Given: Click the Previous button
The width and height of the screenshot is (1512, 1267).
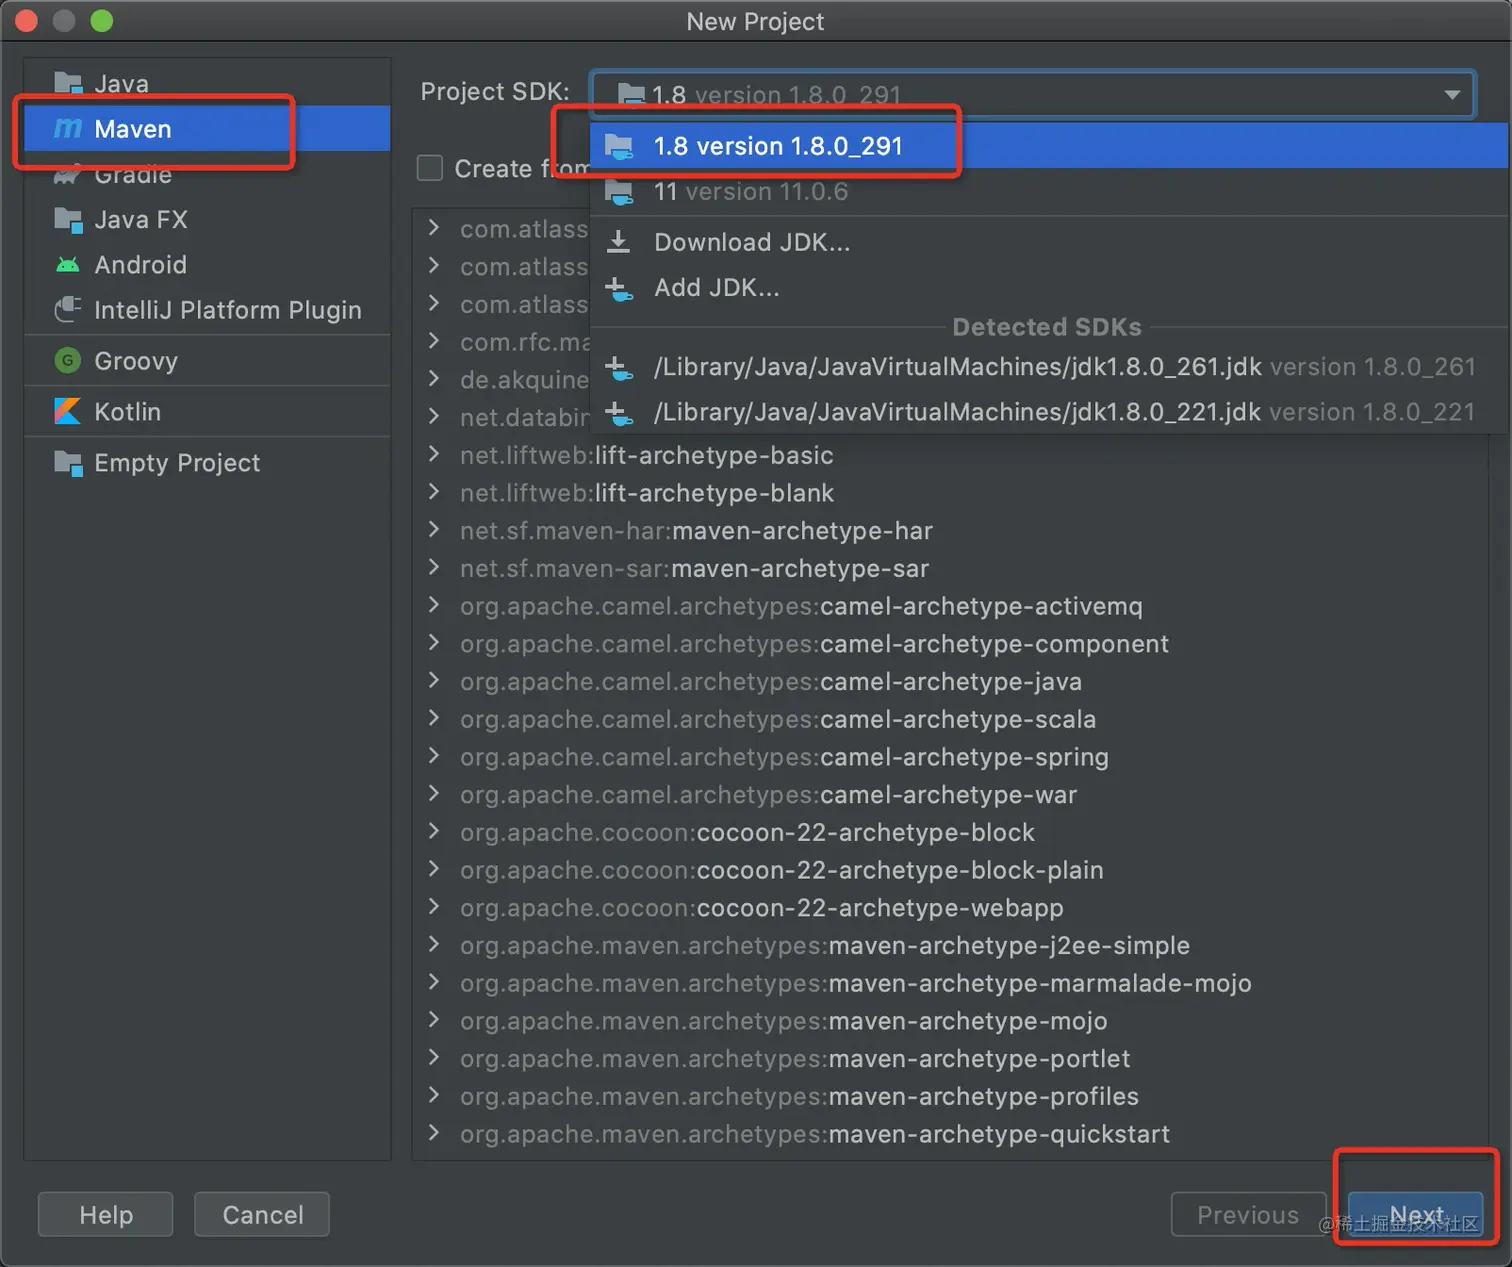Looking at the screenshot, I should pos(1248,1214).
